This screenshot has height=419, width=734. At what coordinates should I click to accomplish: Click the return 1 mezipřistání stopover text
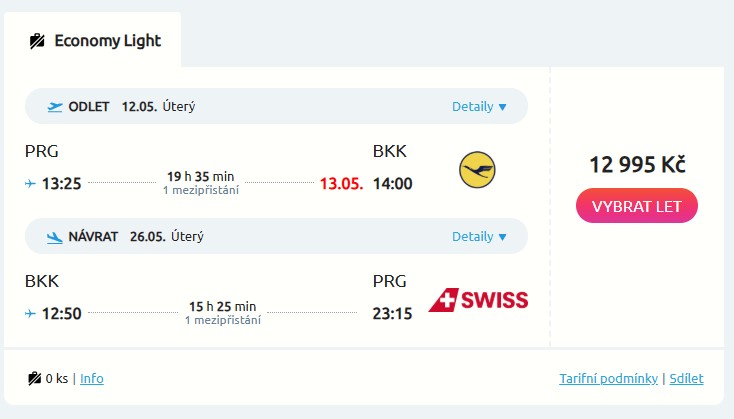click(x=223, y=320)
